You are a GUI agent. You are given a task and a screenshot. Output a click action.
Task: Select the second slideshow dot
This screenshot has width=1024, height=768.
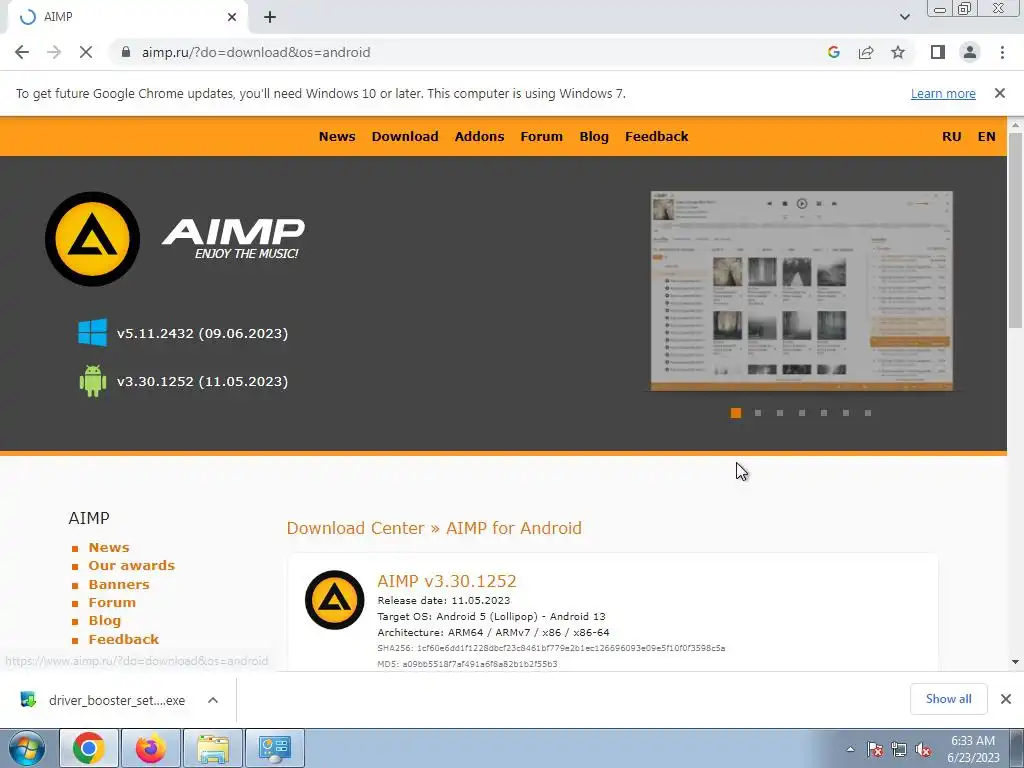click(758, 413)
